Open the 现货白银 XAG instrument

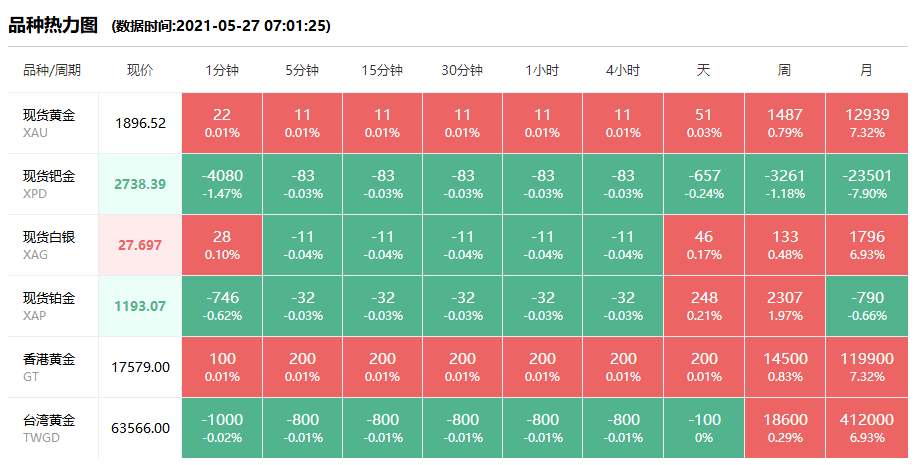[49, 244]
